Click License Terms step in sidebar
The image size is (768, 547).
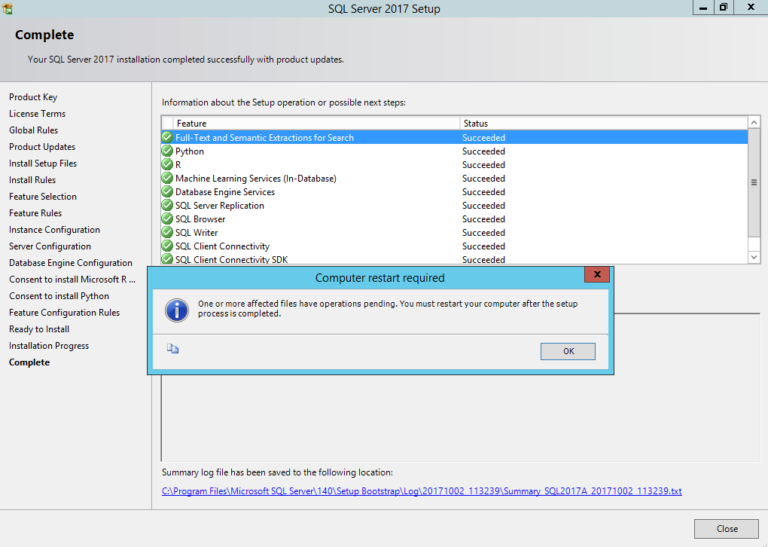pyautogui.click(x=37, y=114)
